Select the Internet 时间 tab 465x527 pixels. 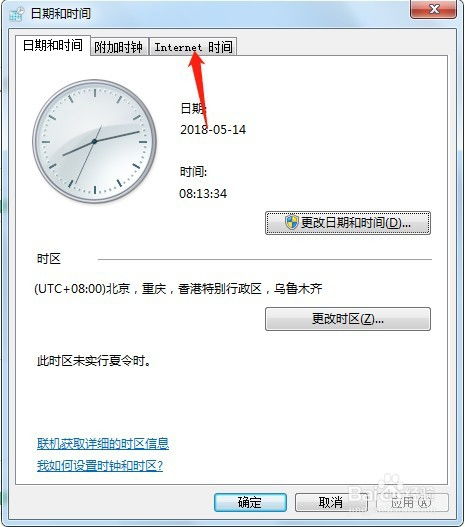tap(193, 47)
